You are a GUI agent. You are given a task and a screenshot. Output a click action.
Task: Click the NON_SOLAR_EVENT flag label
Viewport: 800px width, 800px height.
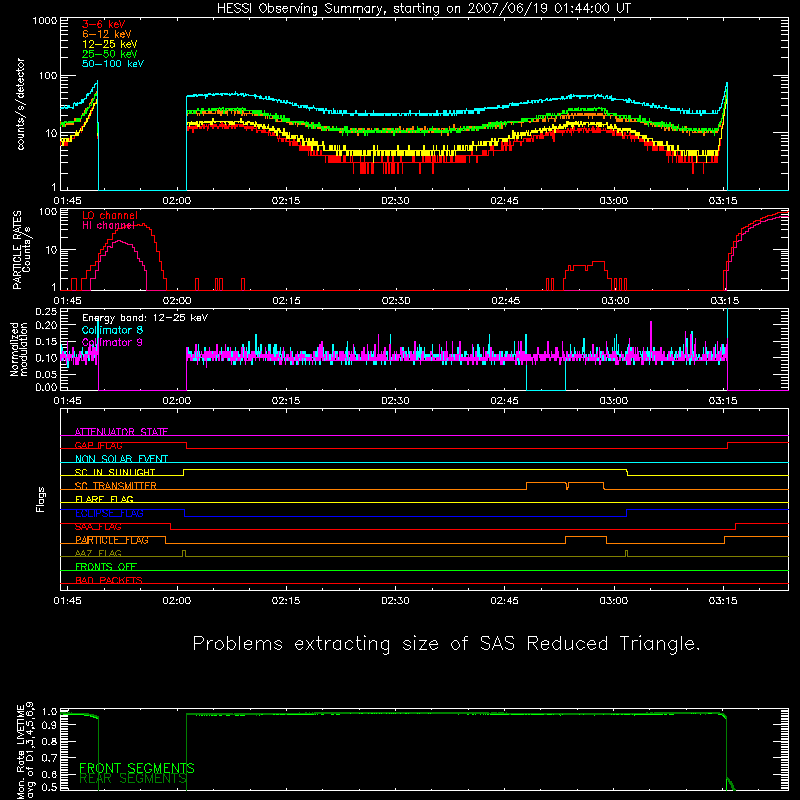[121, 459]
